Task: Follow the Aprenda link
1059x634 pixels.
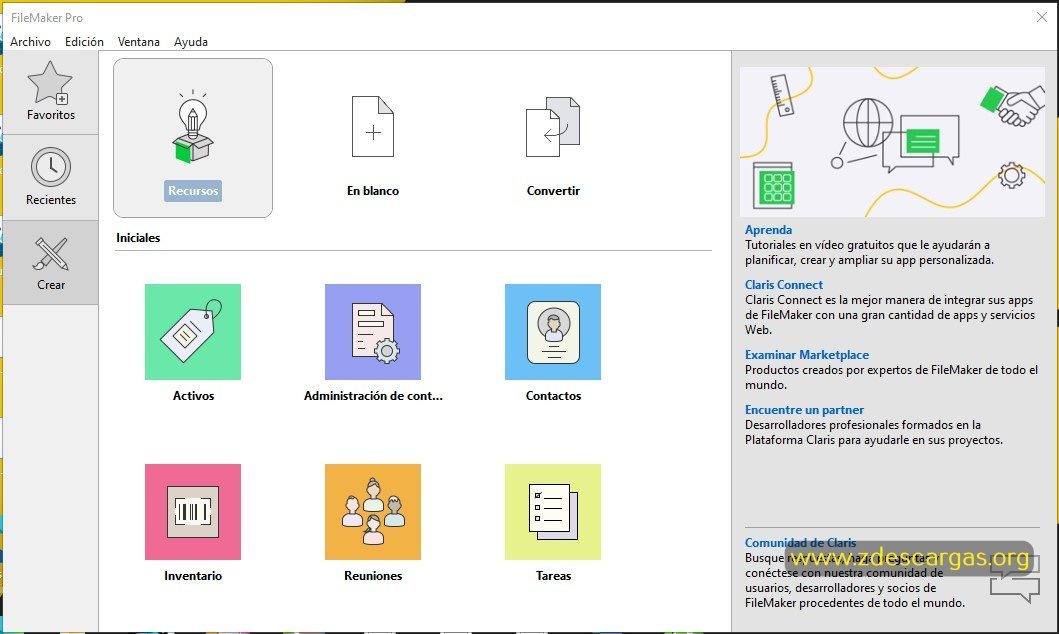Action: [x=769, y=230]
